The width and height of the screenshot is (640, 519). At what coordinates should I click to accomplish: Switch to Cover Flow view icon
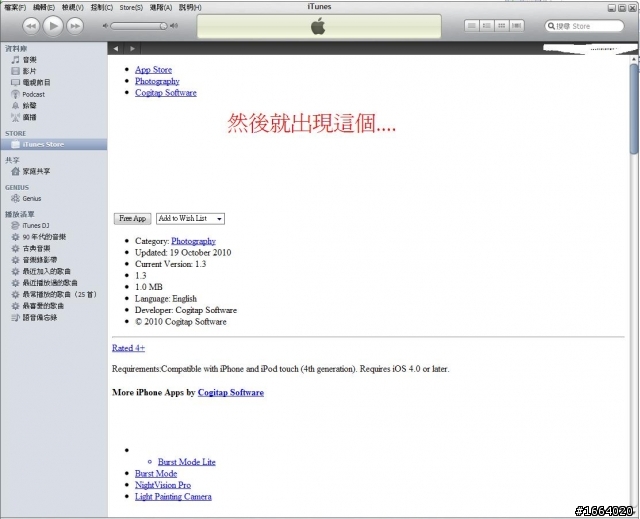[x=517, y=26]
